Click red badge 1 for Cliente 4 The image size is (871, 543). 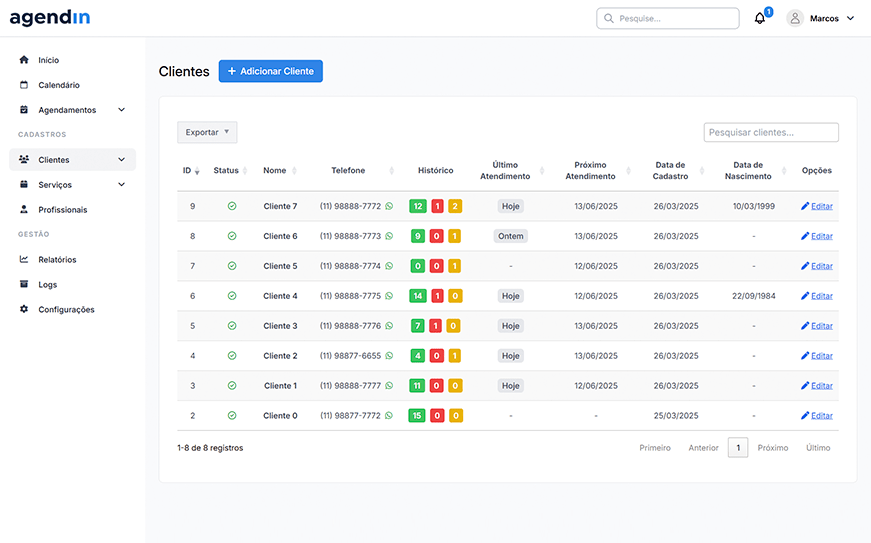click(437, 296)
